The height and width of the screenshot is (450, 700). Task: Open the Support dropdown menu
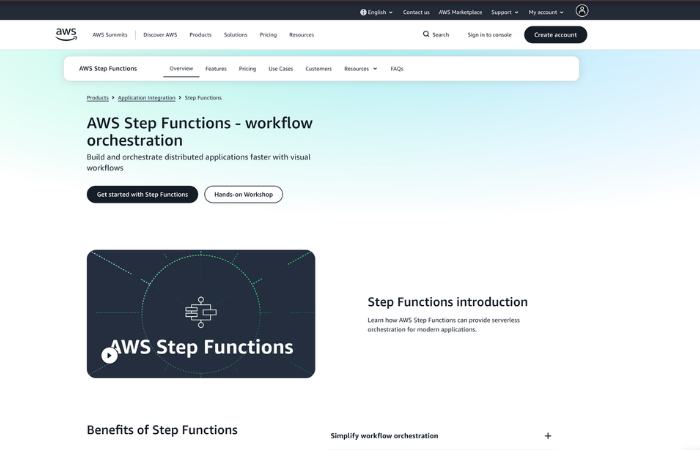tap(505, 12)
